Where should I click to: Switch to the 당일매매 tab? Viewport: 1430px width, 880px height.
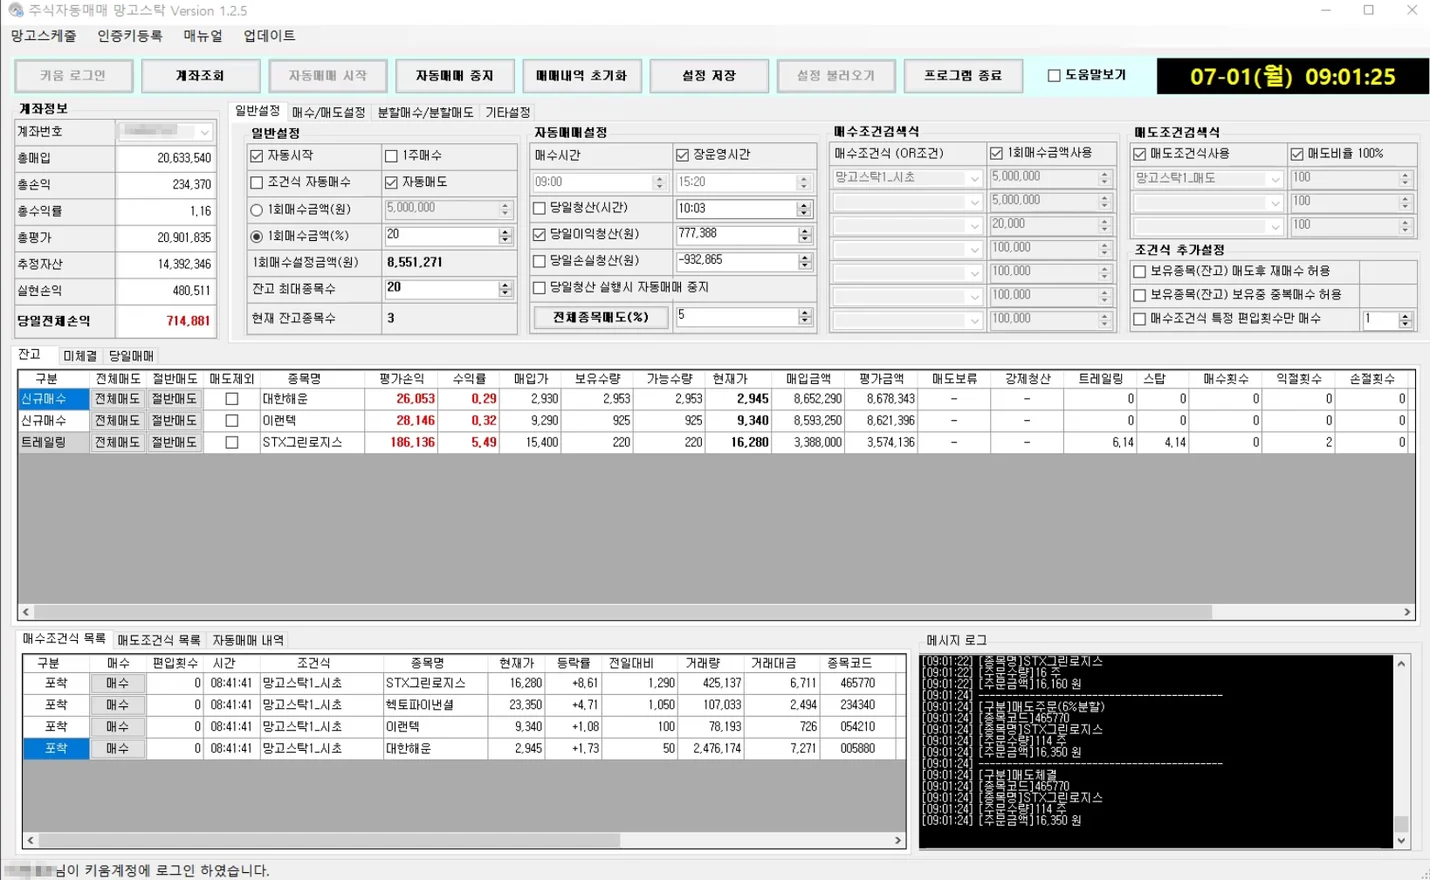pyautogui.click(x=131, y=356)
